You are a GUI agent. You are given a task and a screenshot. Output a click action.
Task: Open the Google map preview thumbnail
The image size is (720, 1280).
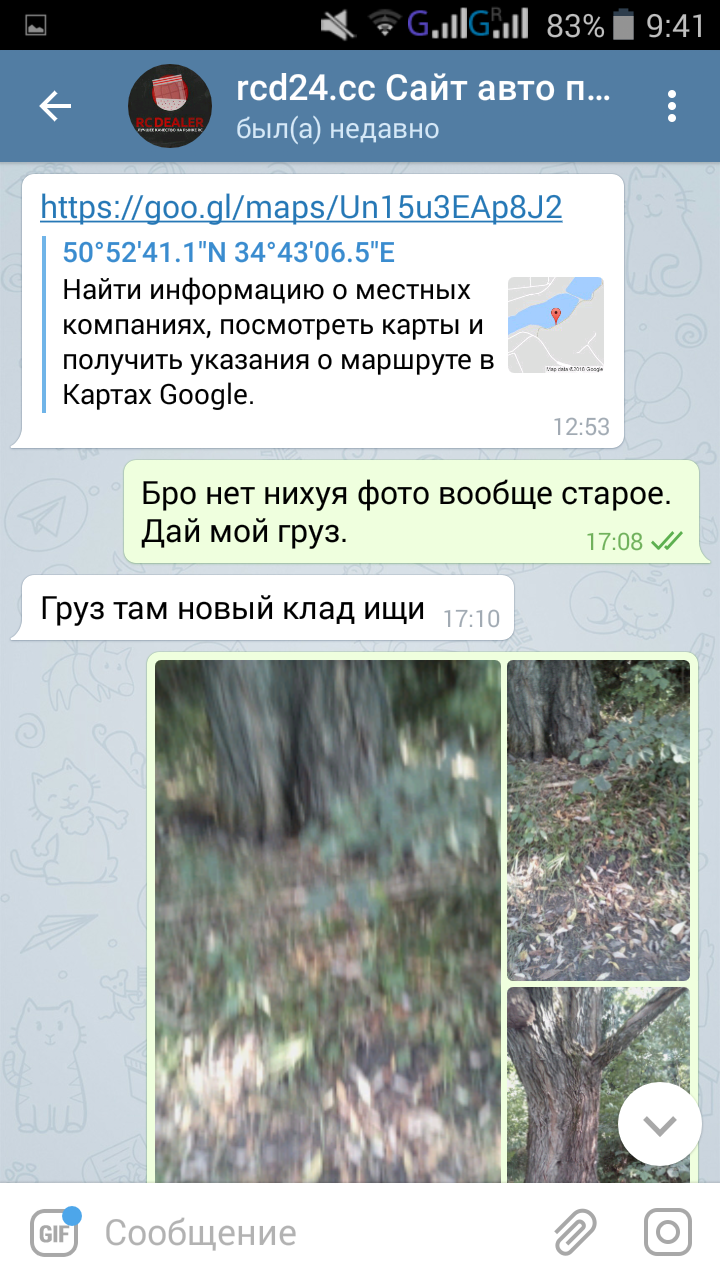[555, 325]
